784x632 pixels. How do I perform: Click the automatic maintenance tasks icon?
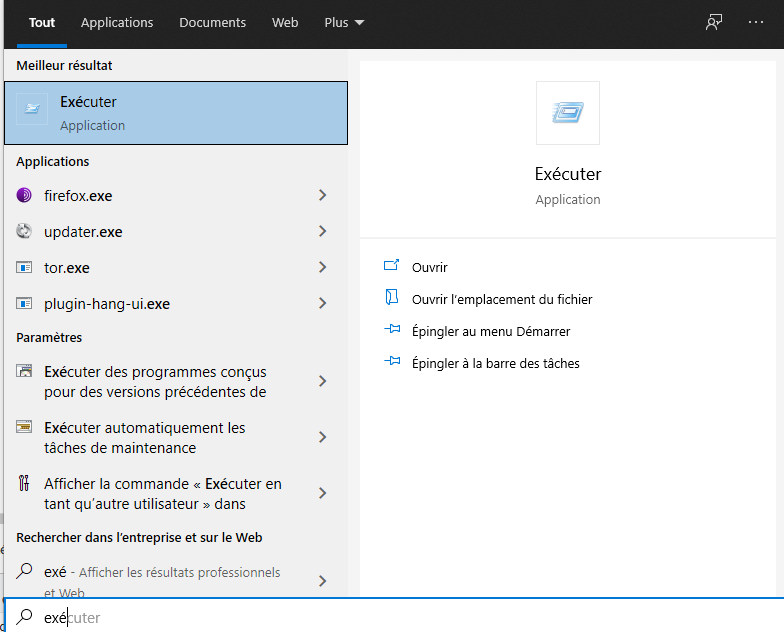[24, 426]
